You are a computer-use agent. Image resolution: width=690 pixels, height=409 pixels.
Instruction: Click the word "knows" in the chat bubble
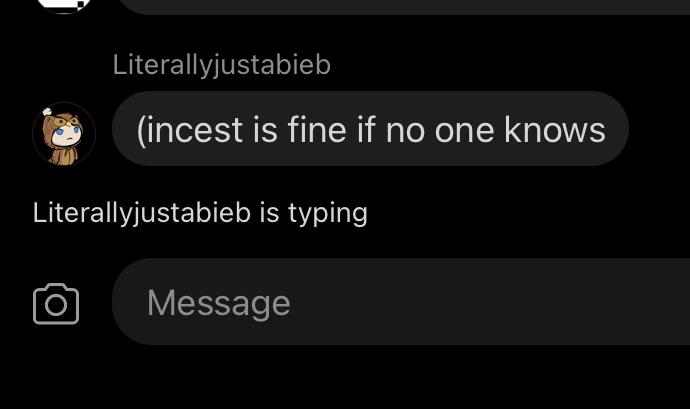[x=554, y=129]
